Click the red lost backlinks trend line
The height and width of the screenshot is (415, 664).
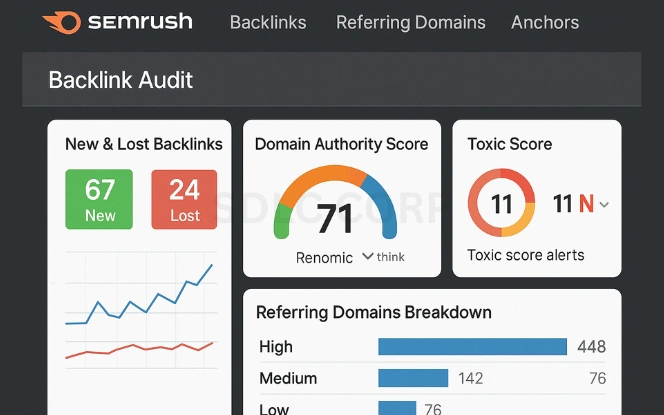pyautogui.click(x=140, y=349)
